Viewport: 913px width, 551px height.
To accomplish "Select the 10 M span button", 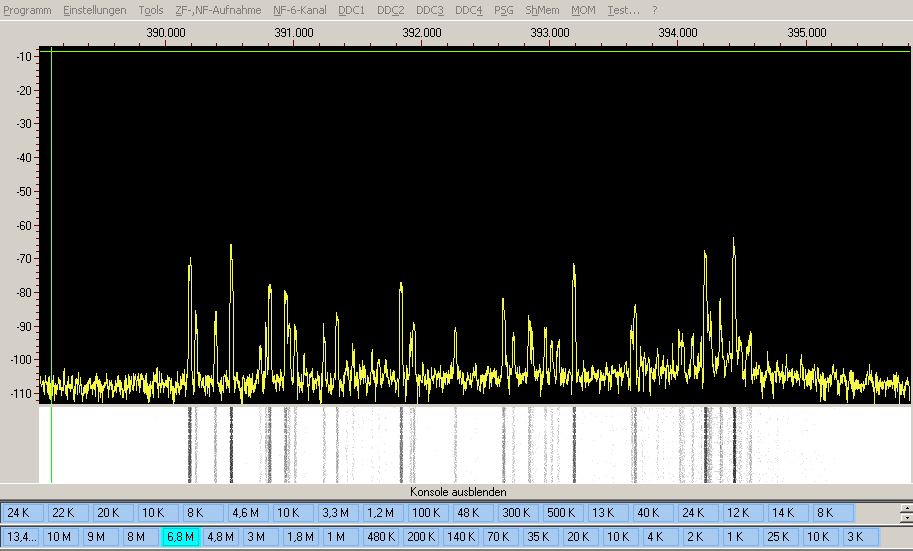I will pyautogui.click(x=61, y=536).
